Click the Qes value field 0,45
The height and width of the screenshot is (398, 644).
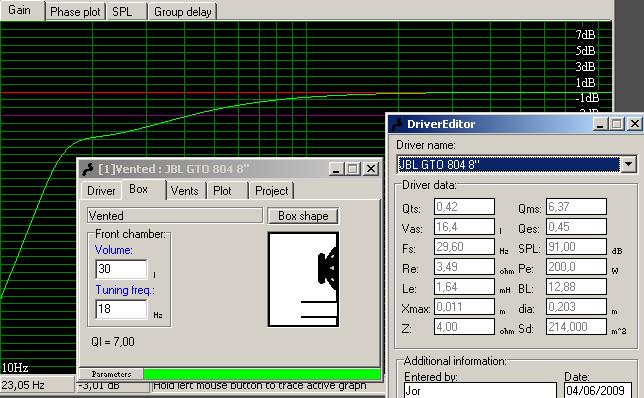point(576,227)
